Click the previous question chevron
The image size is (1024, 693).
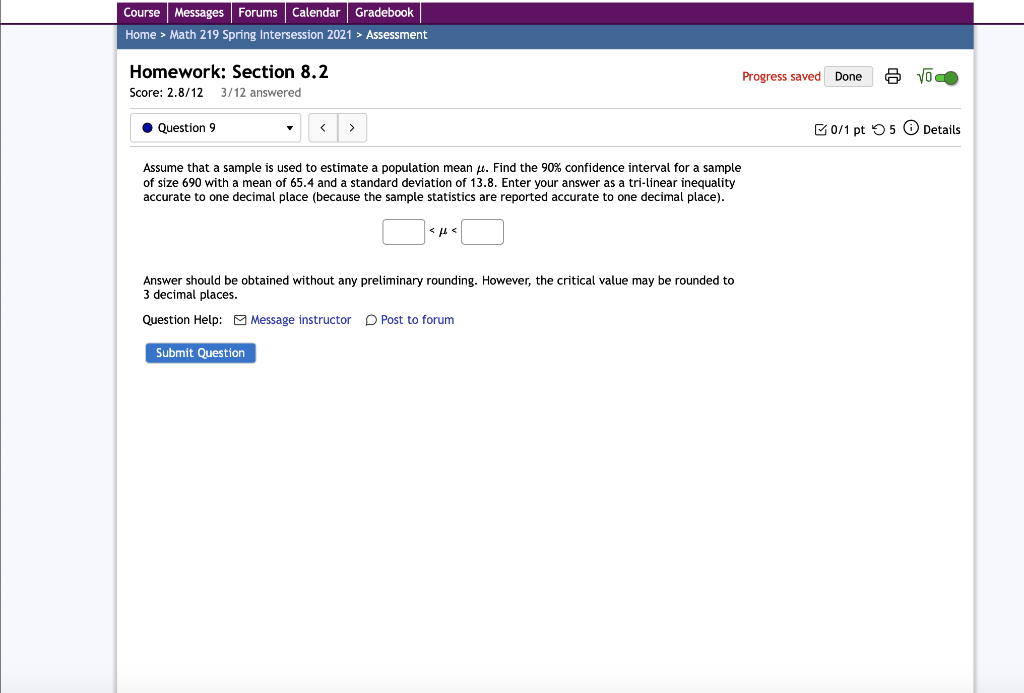(x=323, y=127)
